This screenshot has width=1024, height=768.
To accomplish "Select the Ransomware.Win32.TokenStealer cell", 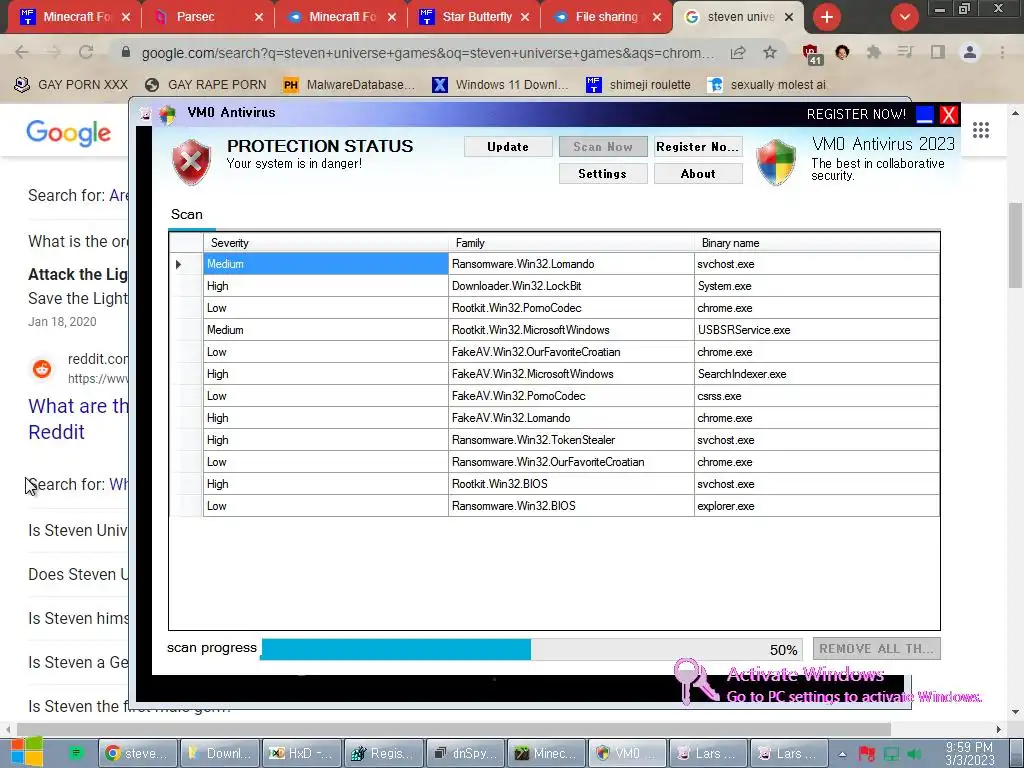I will pyautogui.click(x=571, y=440).
